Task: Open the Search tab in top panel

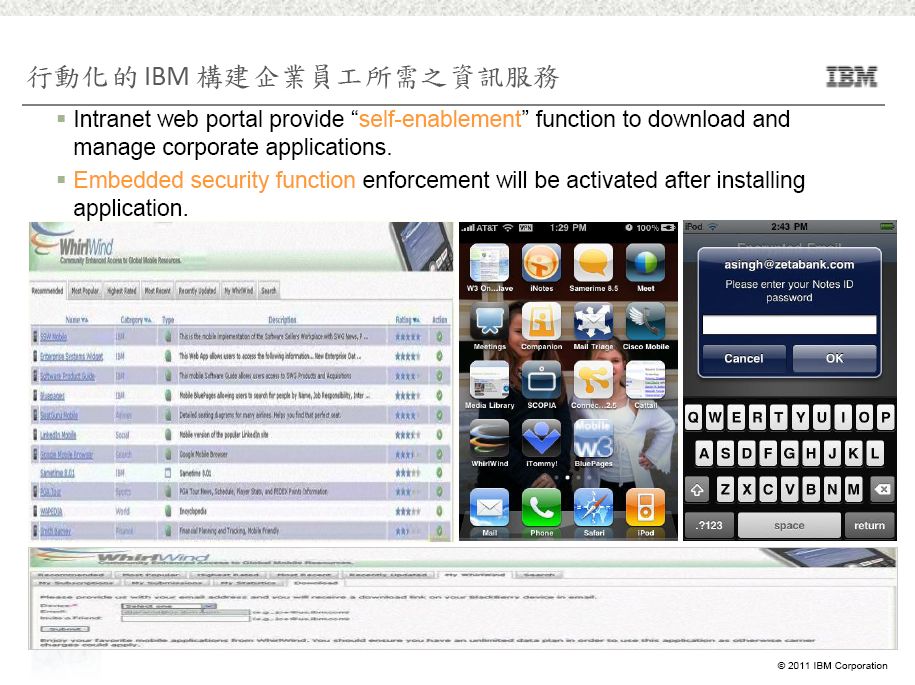Action: (268, 291)
